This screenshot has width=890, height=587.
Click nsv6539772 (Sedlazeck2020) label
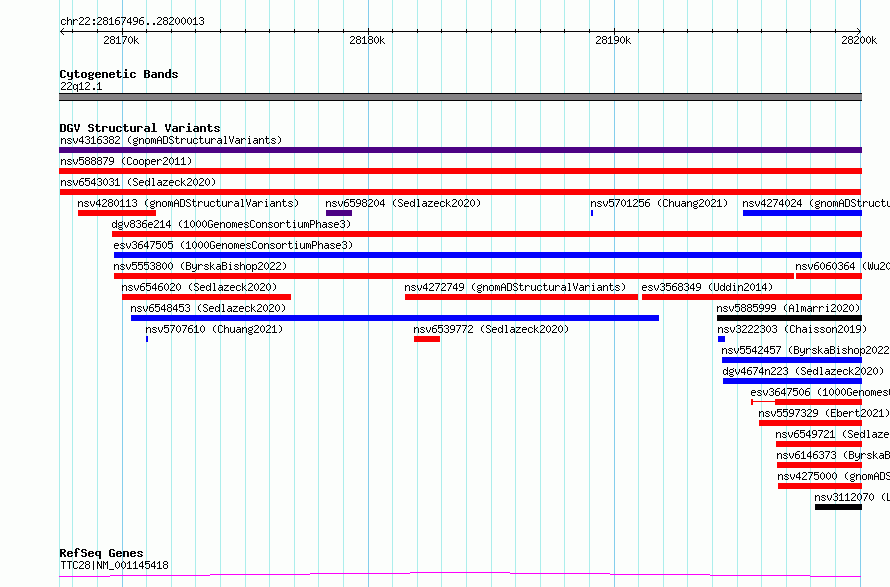click(x=491, y=329)
